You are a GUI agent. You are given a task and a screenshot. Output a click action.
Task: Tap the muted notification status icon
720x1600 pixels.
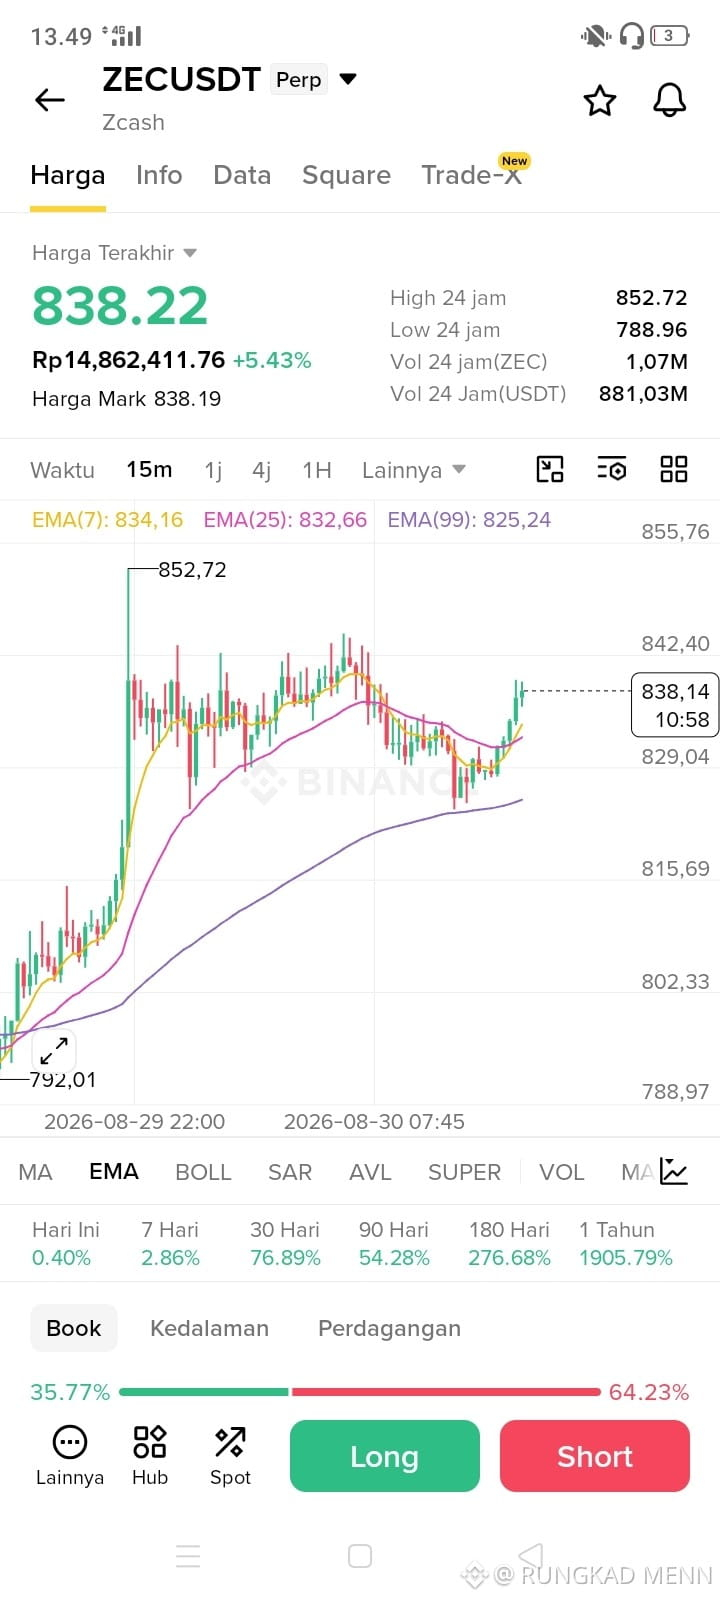coord(595,36)
